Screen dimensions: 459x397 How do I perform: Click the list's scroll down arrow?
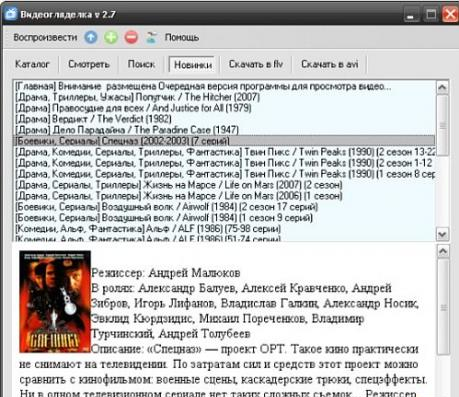click(x=442, y=234)
